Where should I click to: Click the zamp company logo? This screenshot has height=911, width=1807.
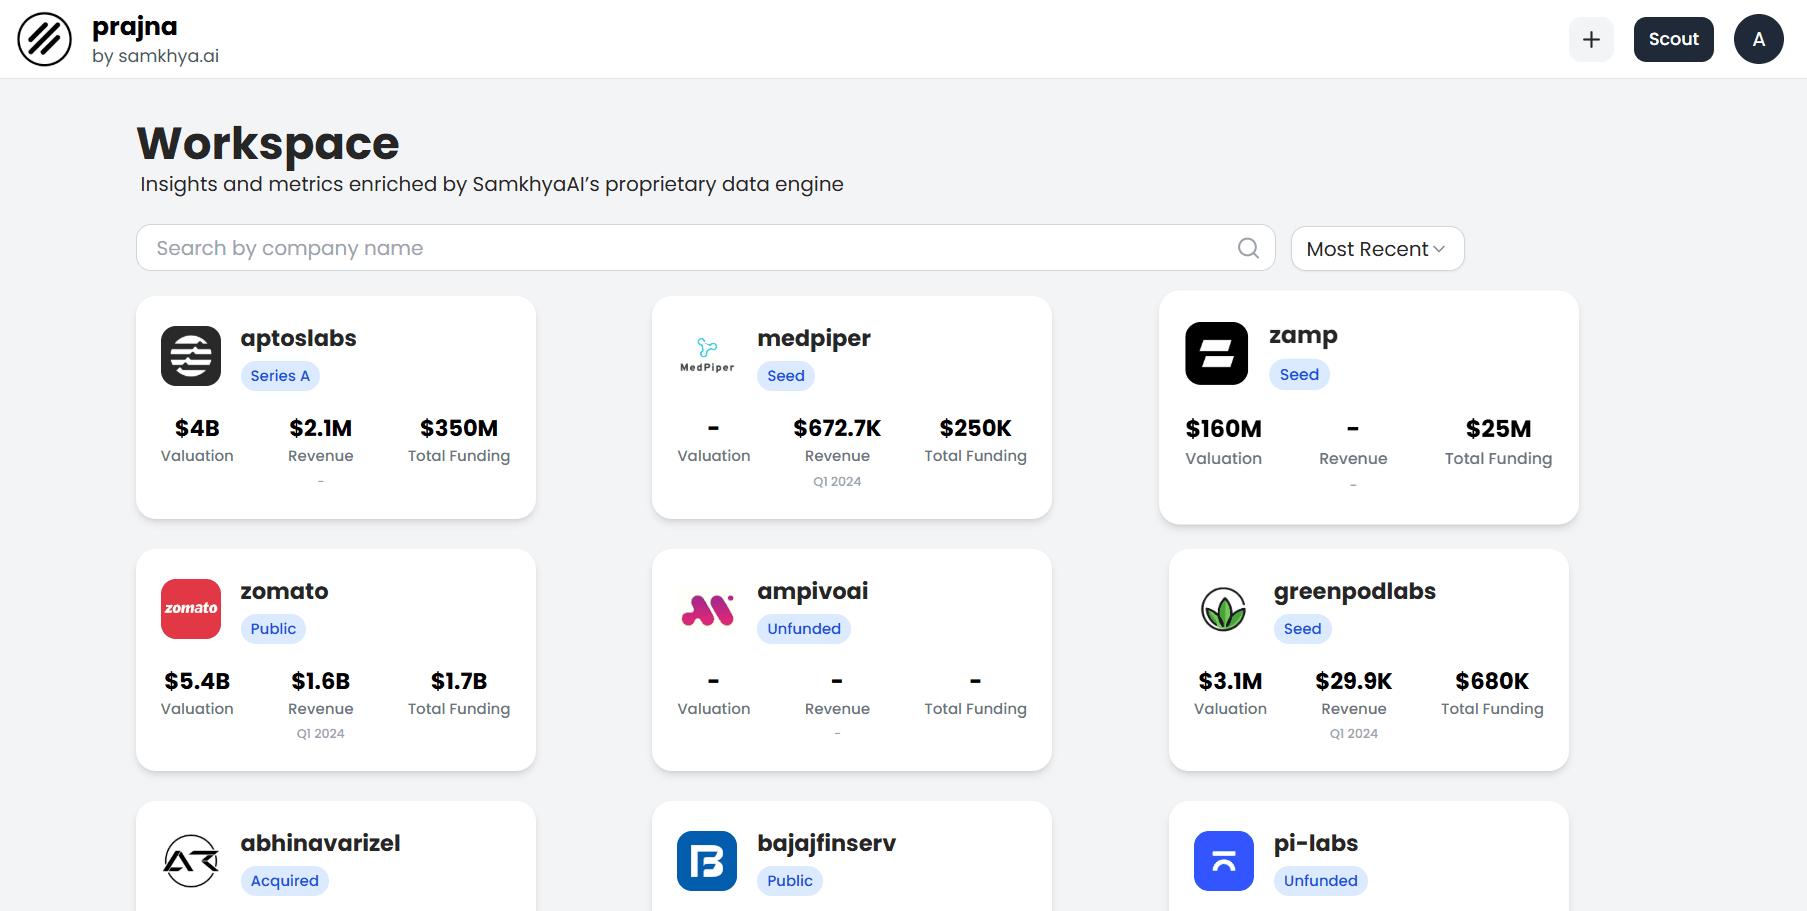point(1216,353)
